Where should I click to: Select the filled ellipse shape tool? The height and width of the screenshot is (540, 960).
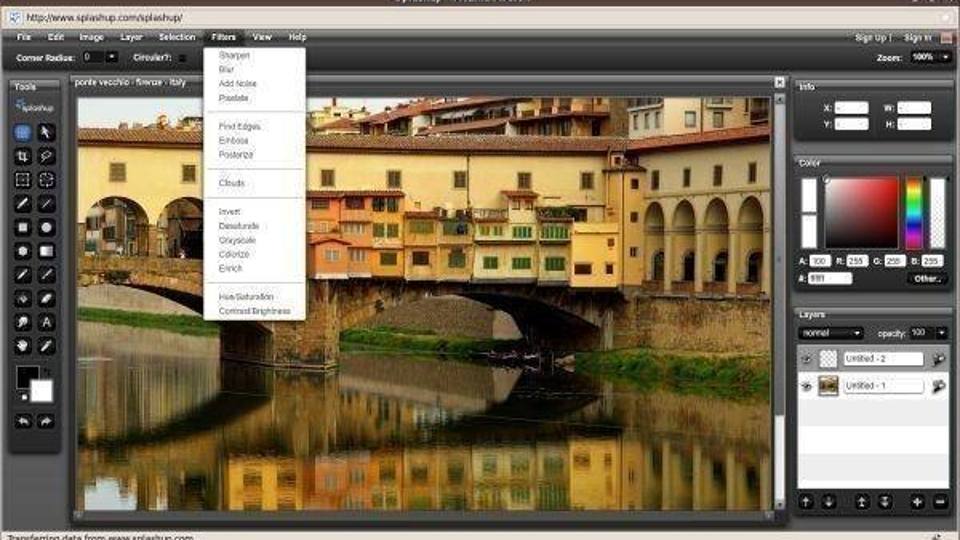(x=46, y=228)
